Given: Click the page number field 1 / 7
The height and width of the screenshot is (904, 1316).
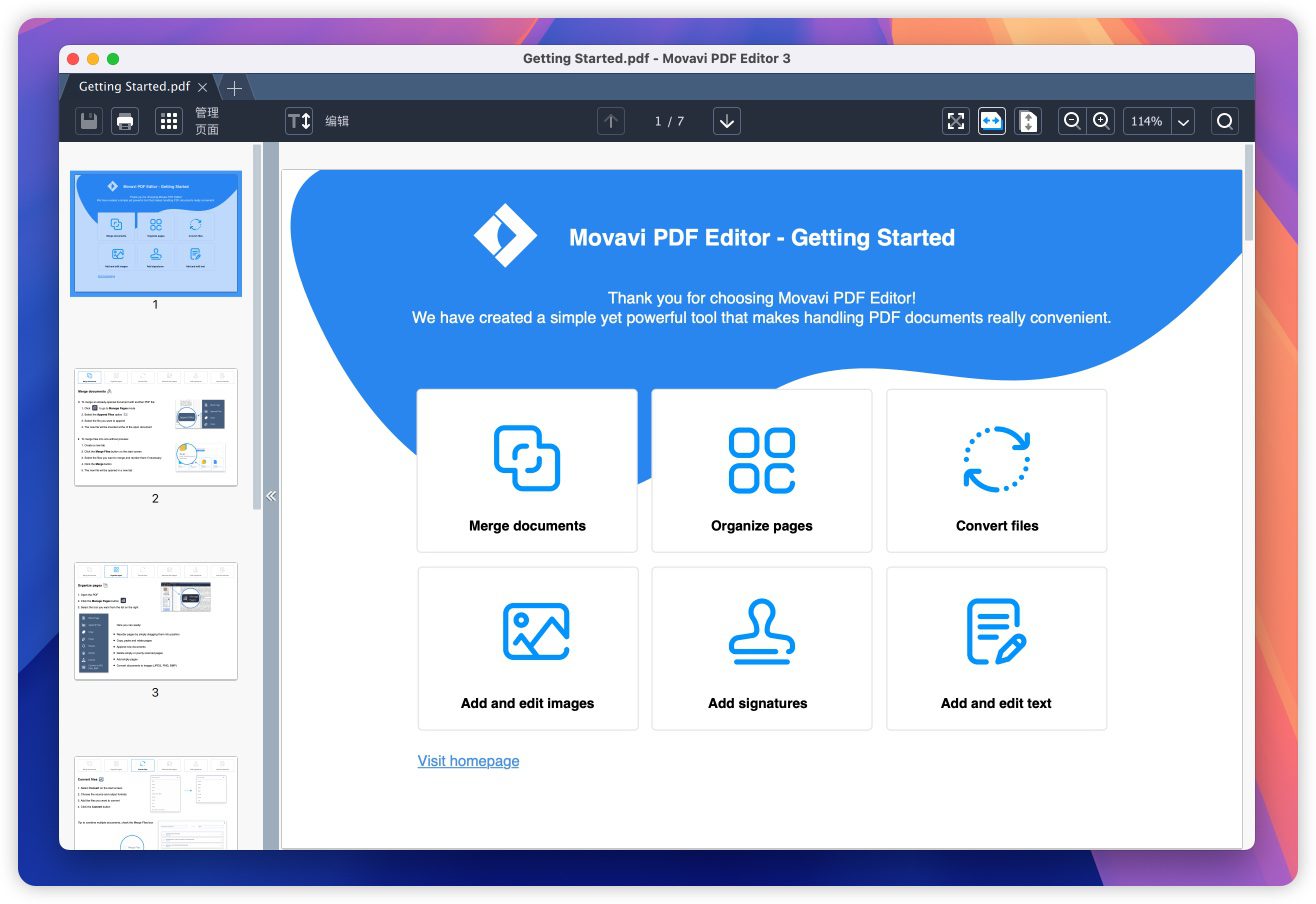Looking at the screenshot, I should (669, 121).
